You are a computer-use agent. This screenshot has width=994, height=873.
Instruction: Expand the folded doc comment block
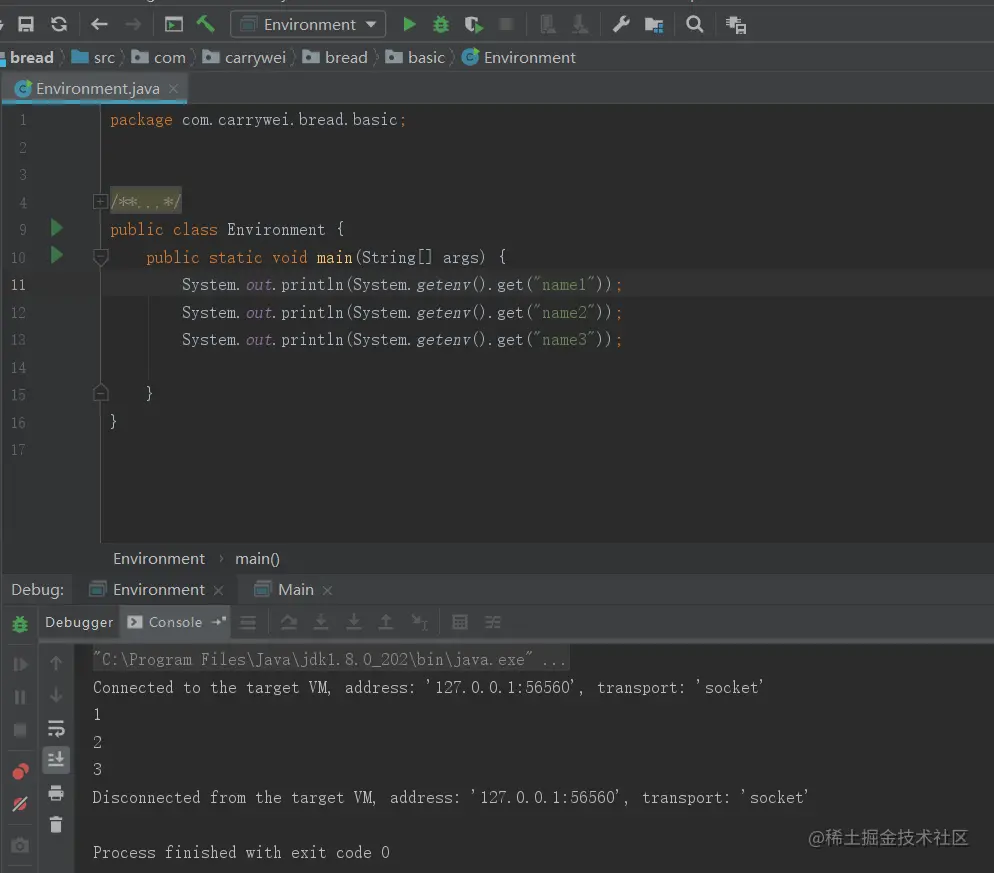(x=100, y=202)
